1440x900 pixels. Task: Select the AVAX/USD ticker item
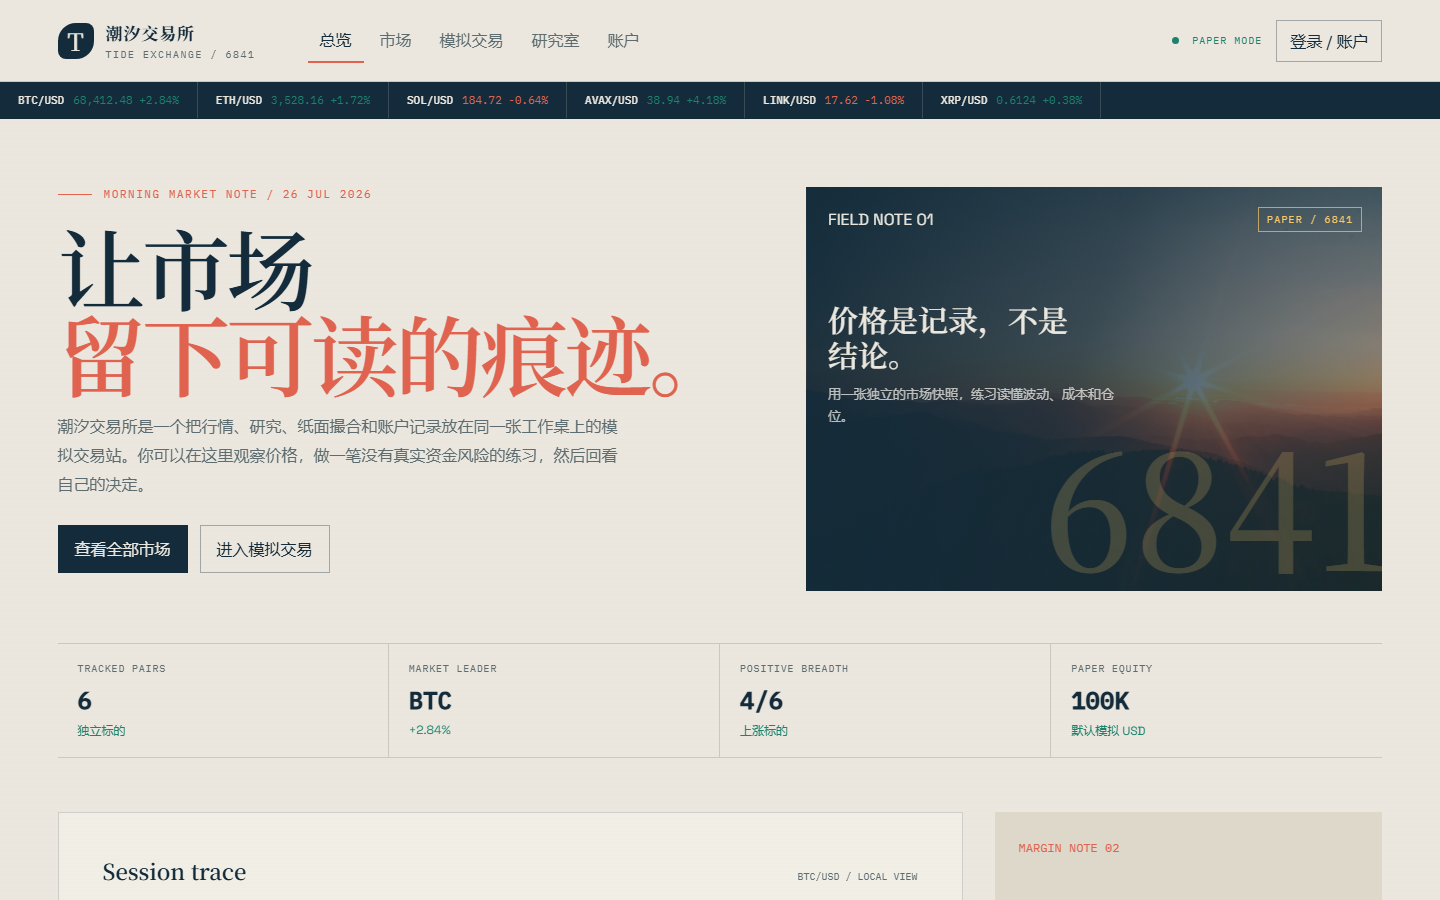[x=656, y=100]
